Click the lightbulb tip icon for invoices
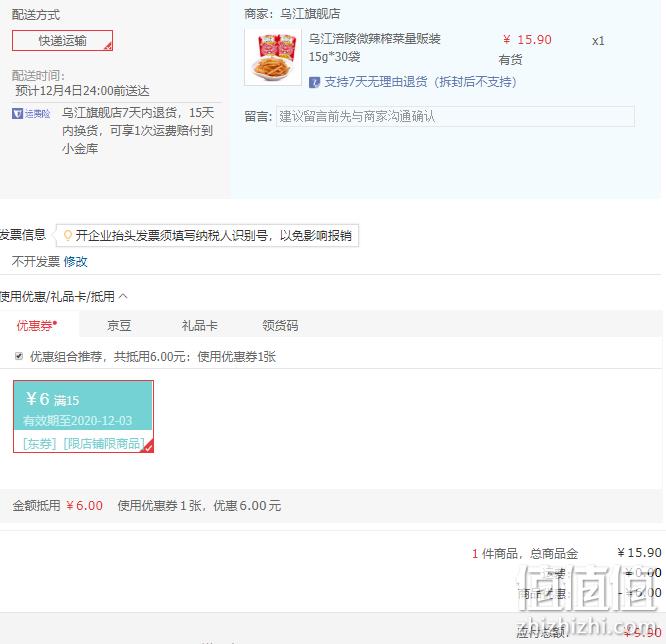The height and width of the screenshot is (644, 666). click(67, 235)
